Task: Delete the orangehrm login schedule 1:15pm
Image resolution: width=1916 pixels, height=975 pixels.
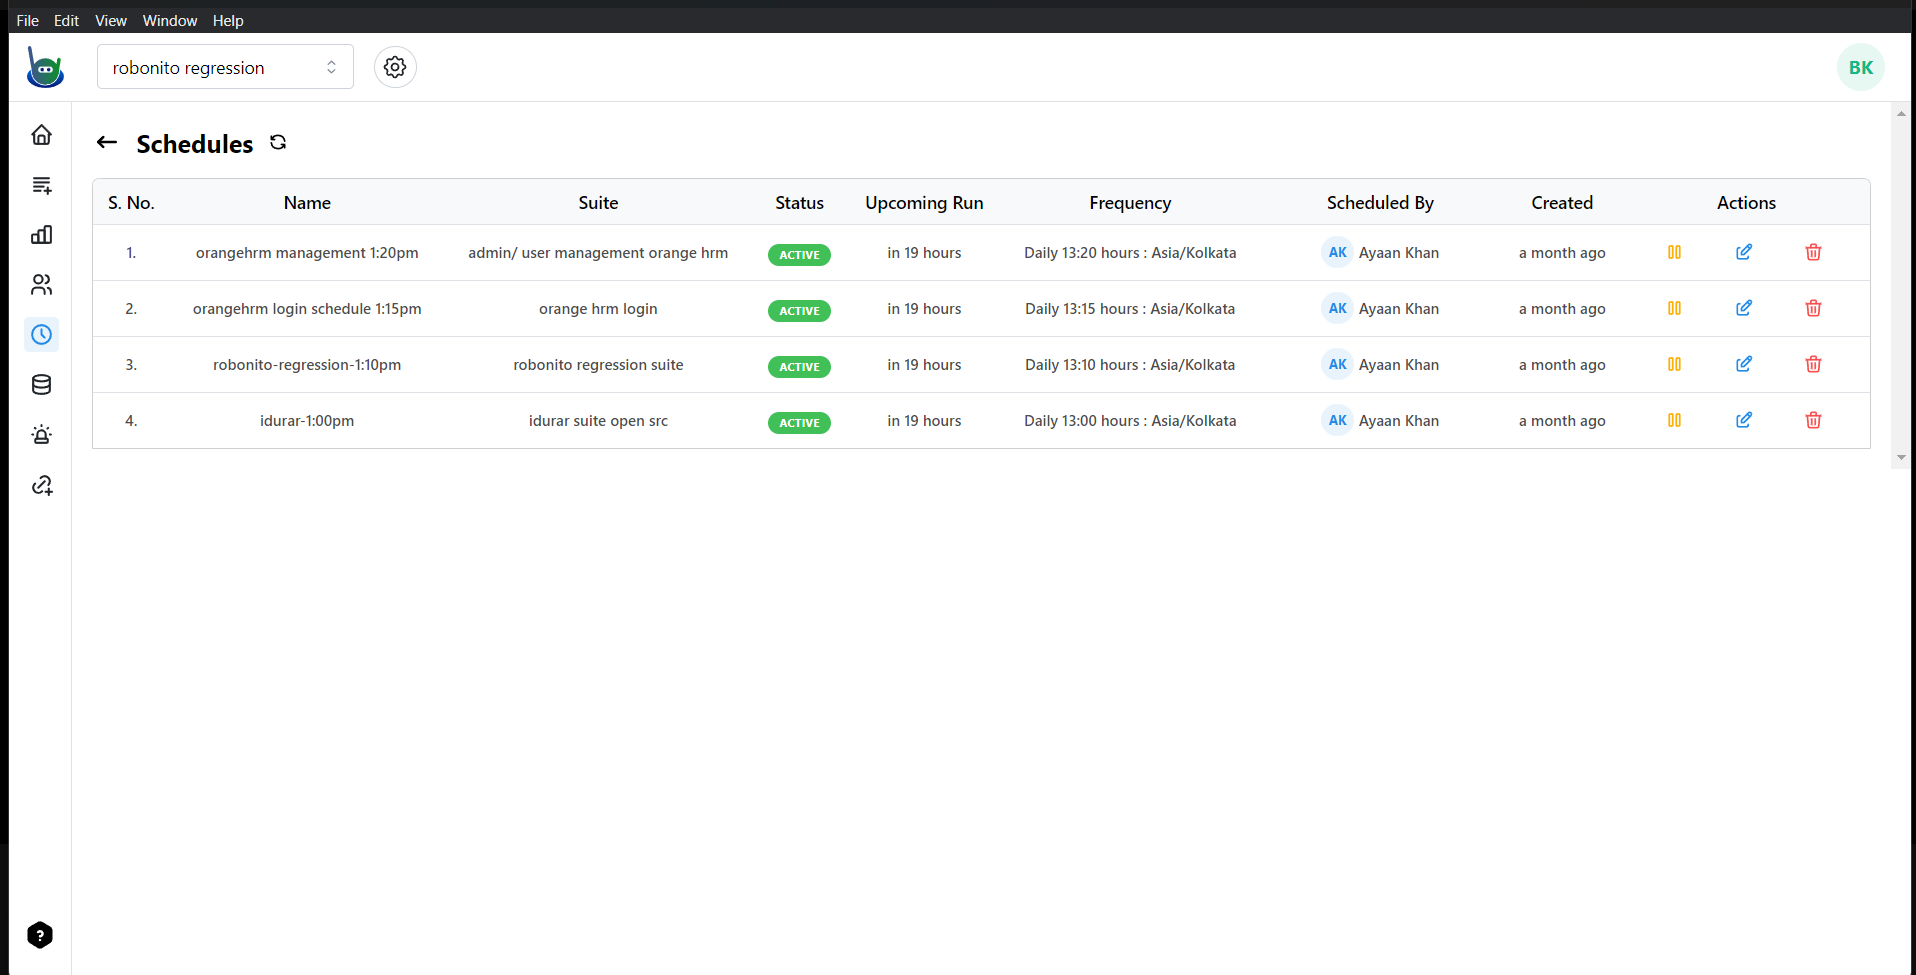Action: click(1813, 308)
